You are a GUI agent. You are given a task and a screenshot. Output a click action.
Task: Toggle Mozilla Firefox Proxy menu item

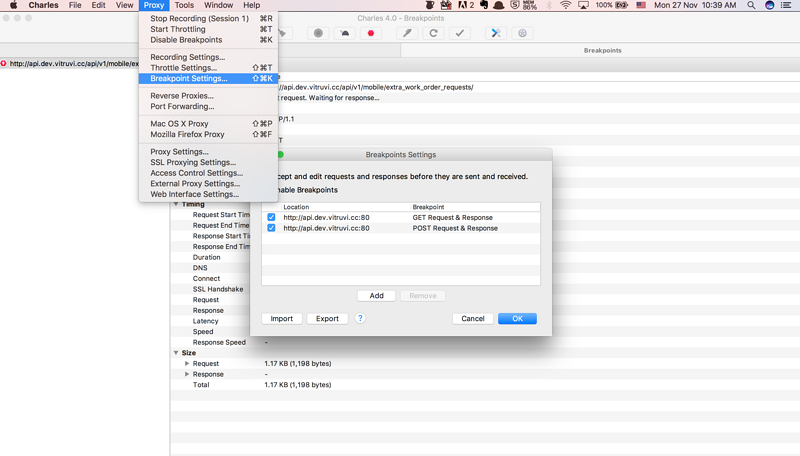pos(208,135)
